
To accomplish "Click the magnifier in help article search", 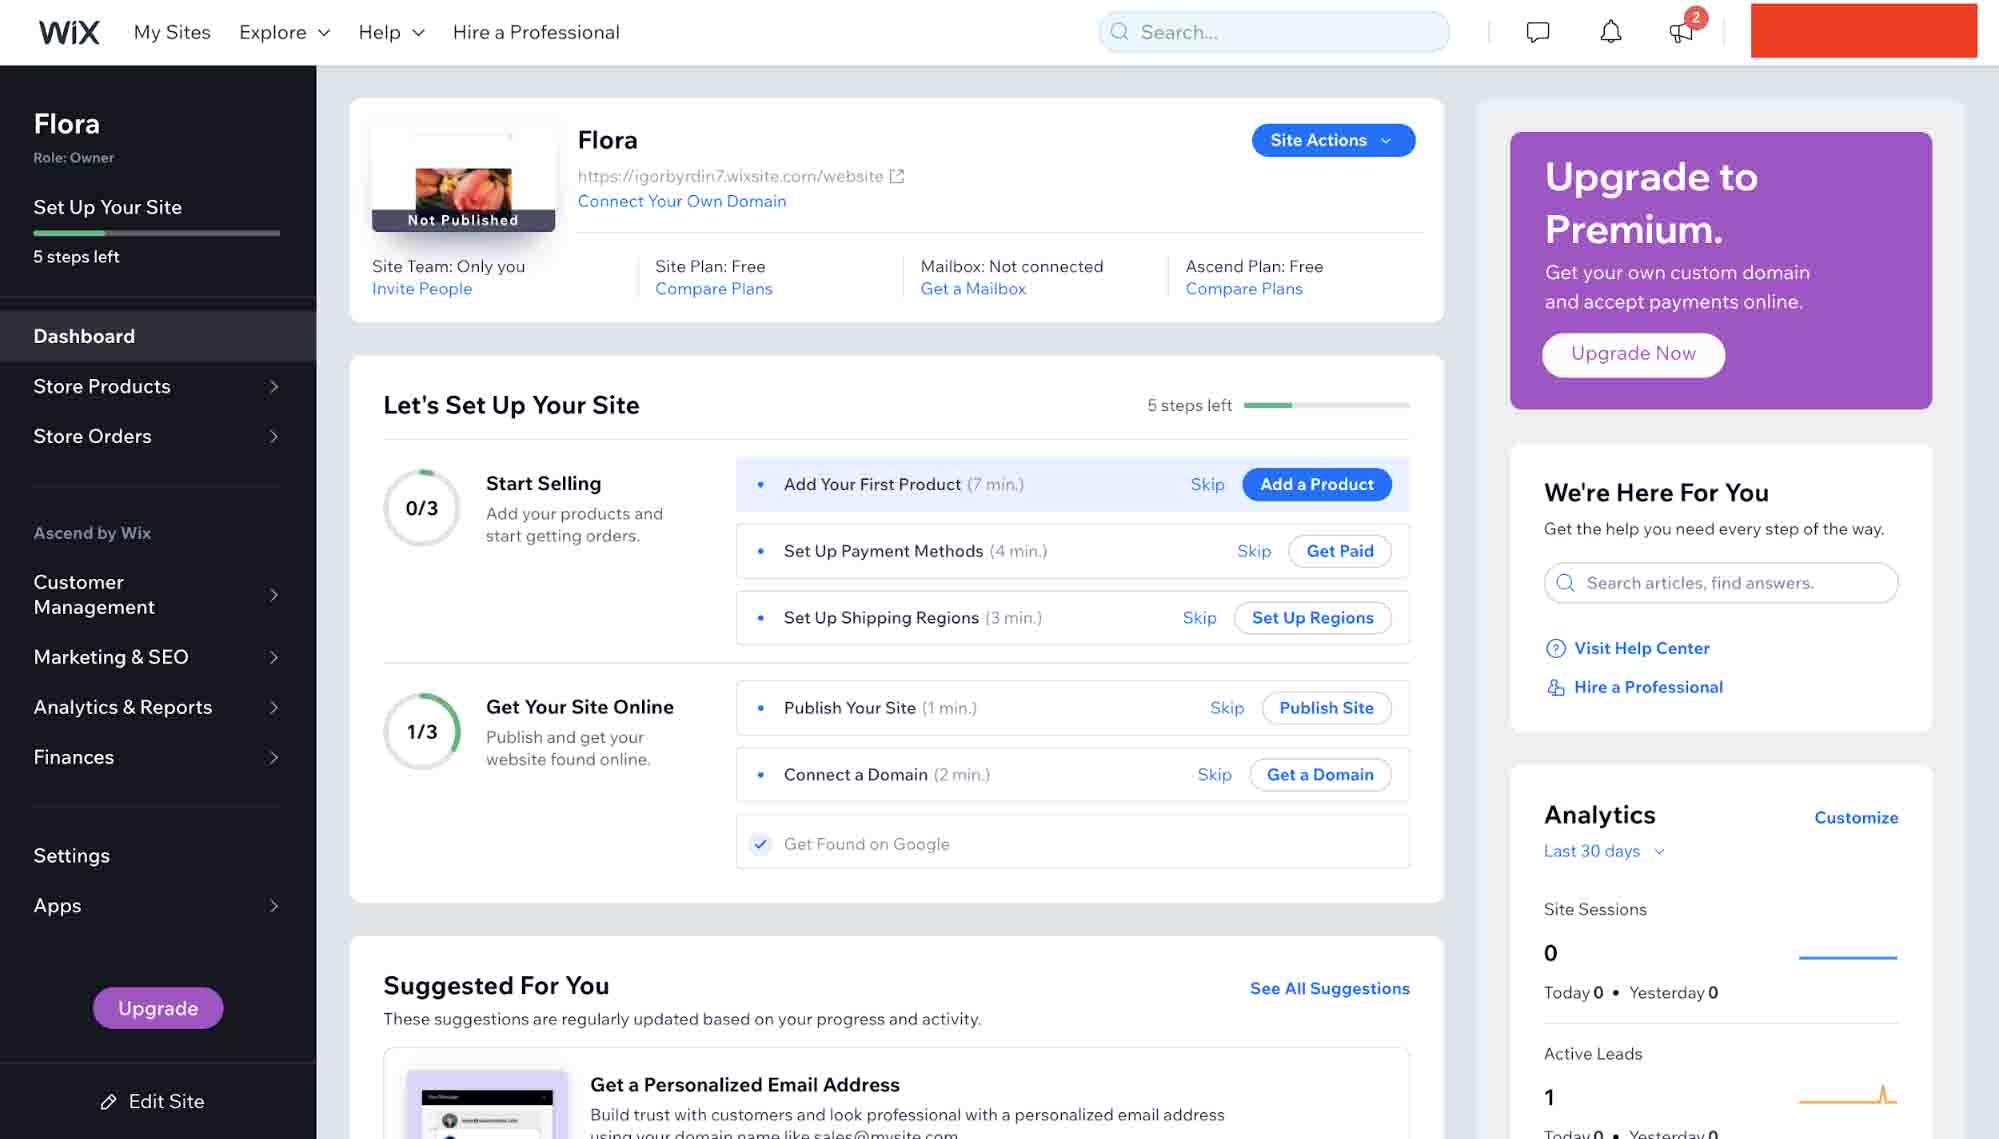I will pos(1565,583).
